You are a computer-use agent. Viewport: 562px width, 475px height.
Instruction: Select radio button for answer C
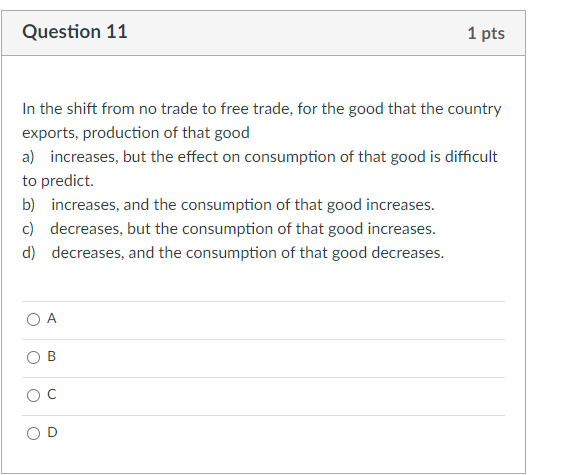33,395
